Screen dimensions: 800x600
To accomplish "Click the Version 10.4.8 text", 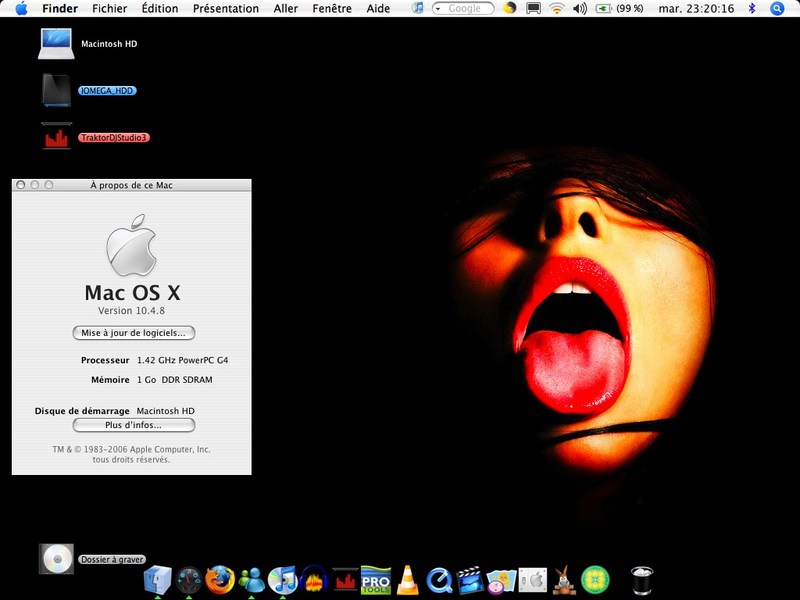I will click(x=132, y=310).
